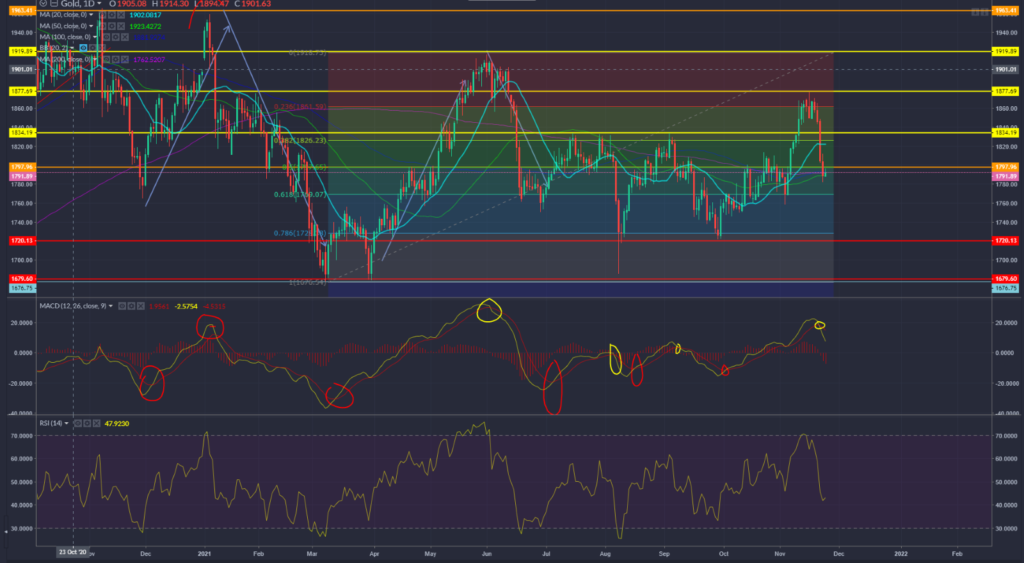The height and width of the screenshot is (563, 1024).
Task: Open settings for MA (50, close, 0)
Action: pos(112,26)
